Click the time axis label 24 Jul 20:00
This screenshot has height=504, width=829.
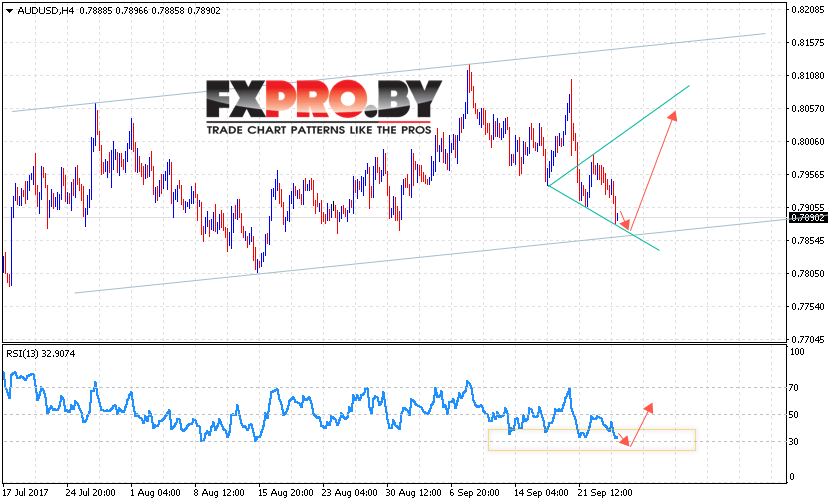pos(90,492)
